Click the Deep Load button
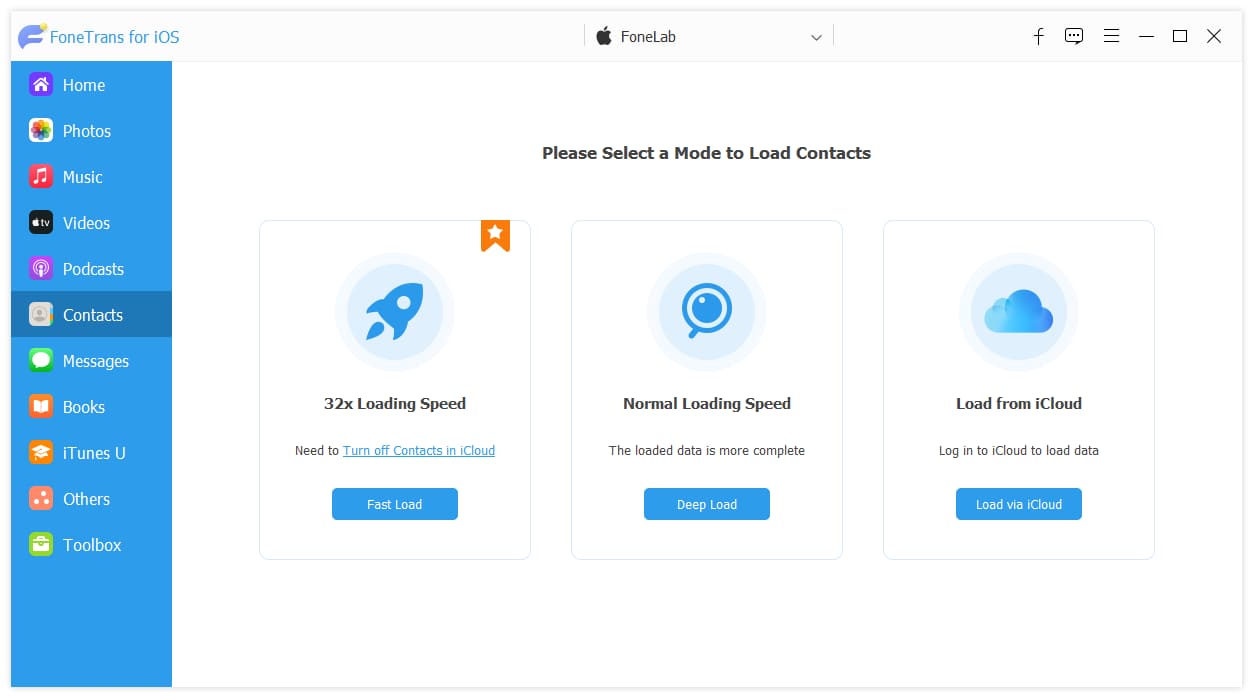 click(707, 504)
